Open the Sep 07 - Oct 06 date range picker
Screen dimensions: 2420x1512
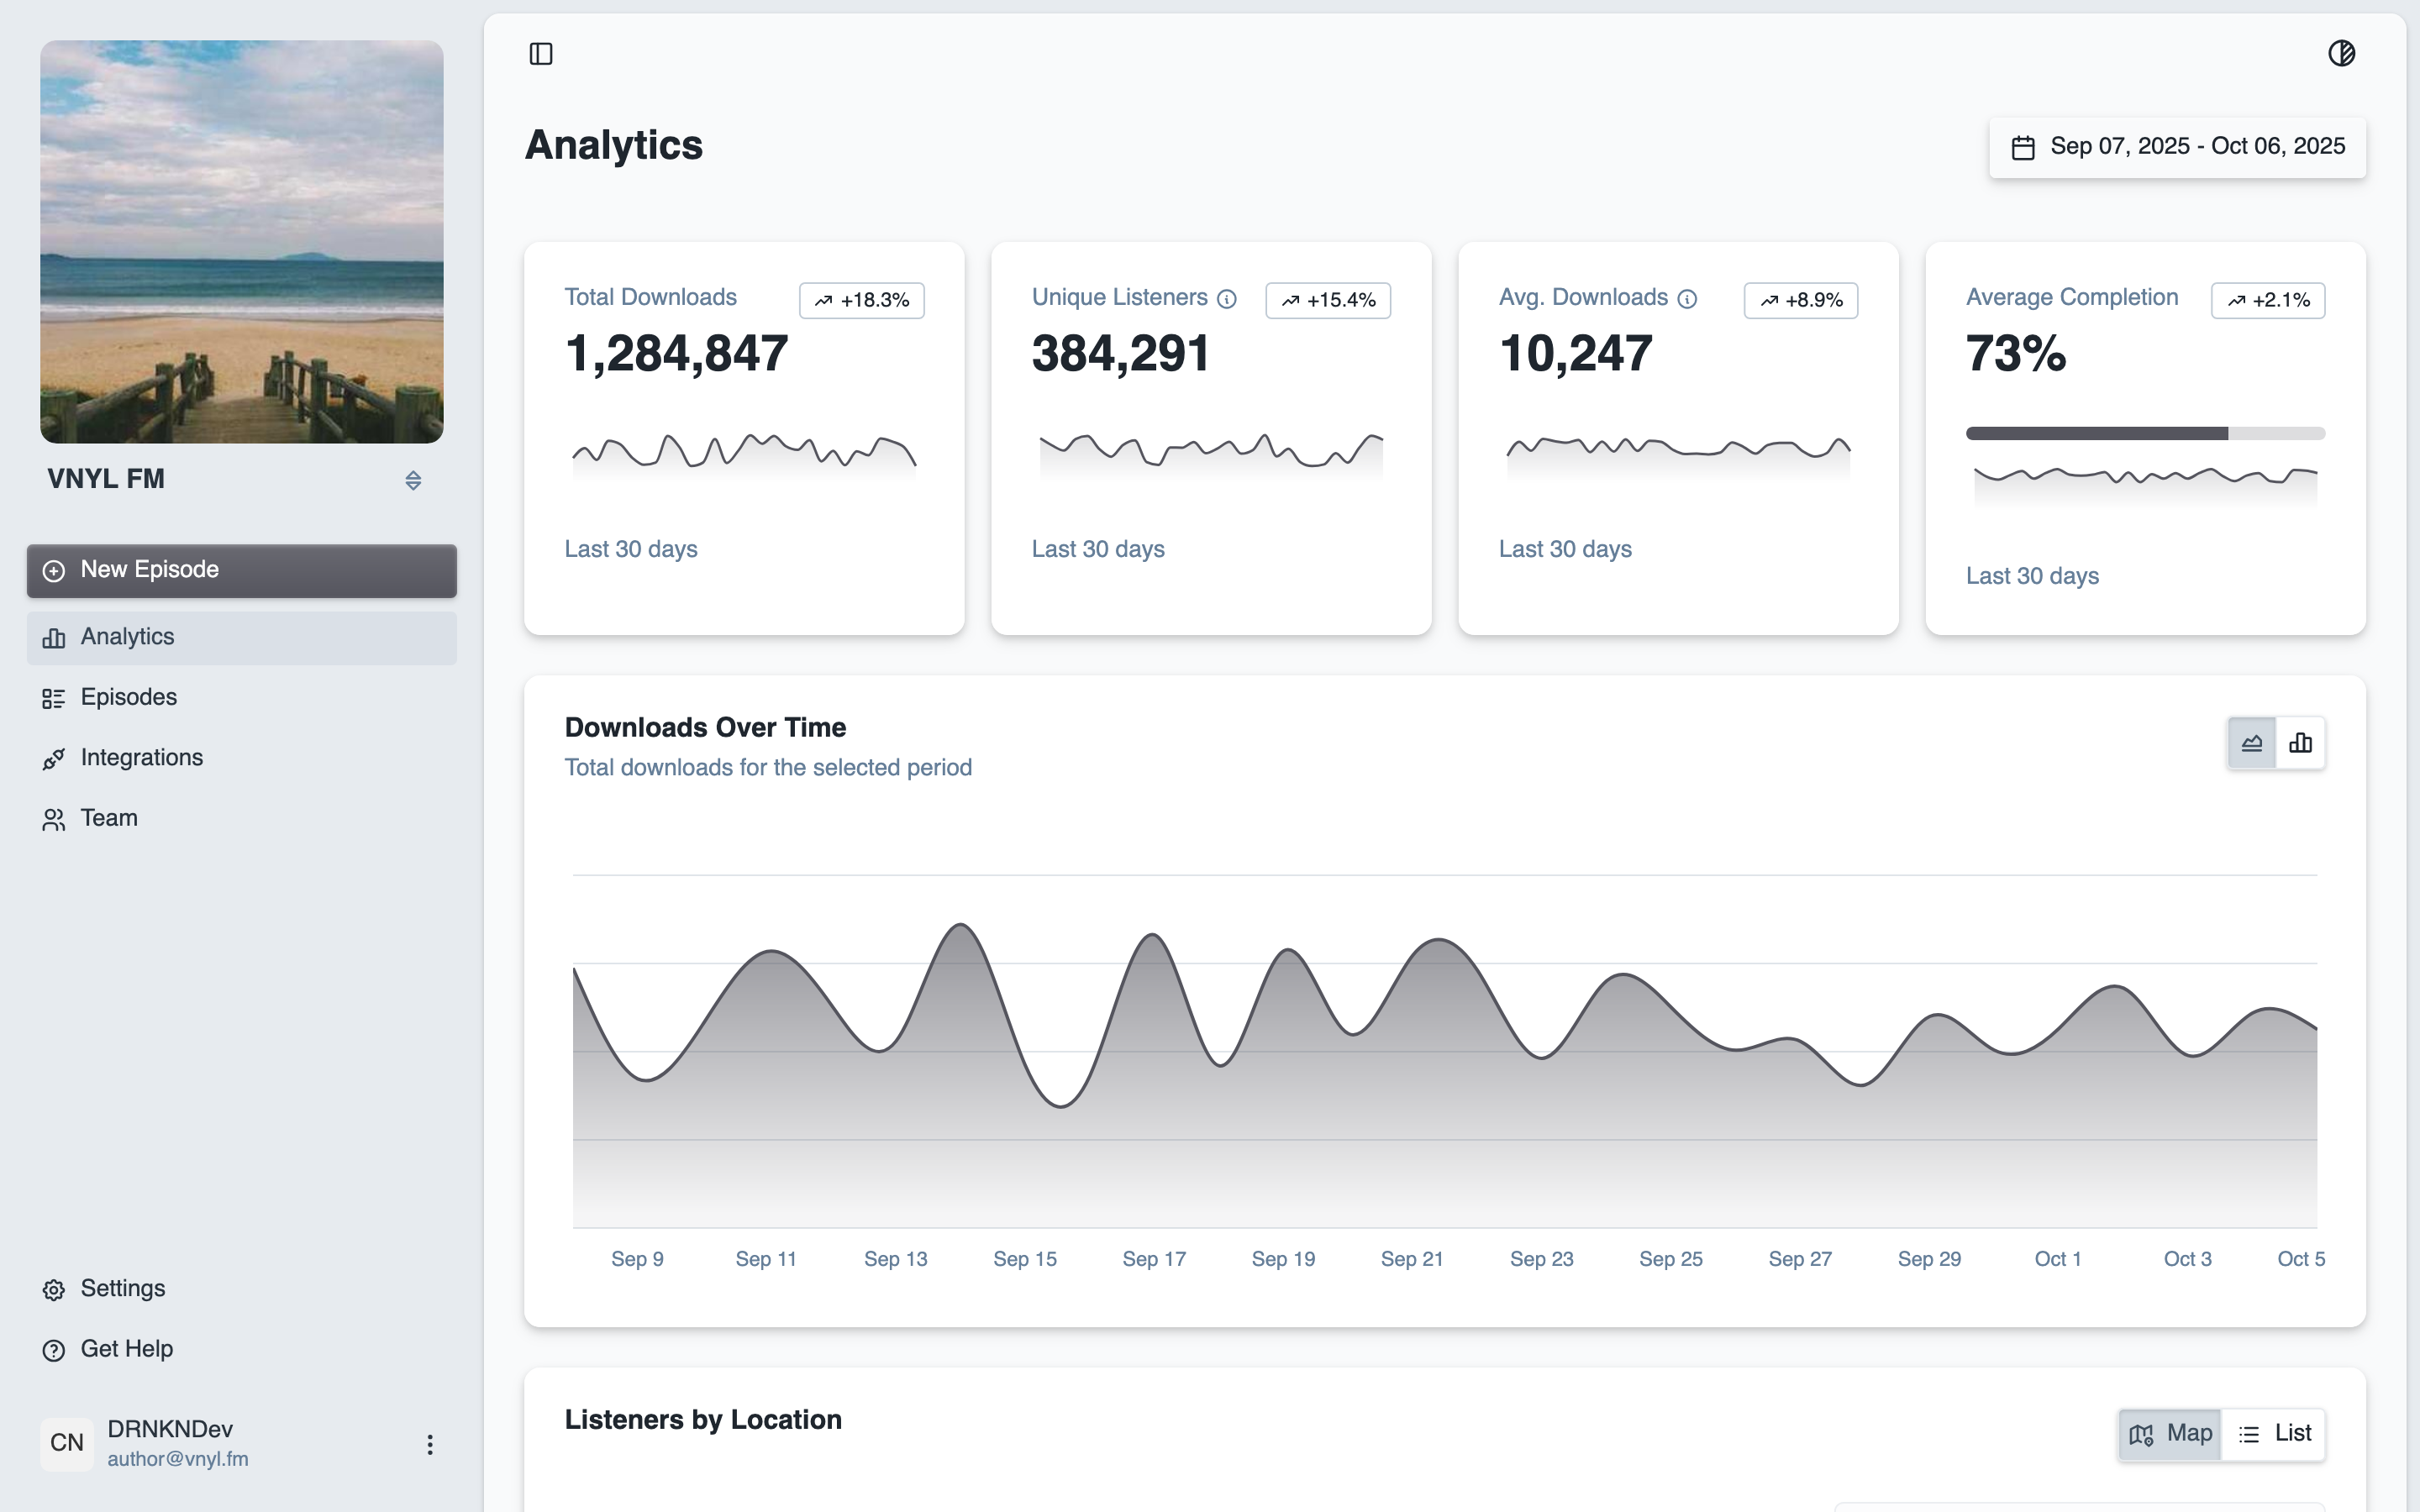pos(2176,146)
